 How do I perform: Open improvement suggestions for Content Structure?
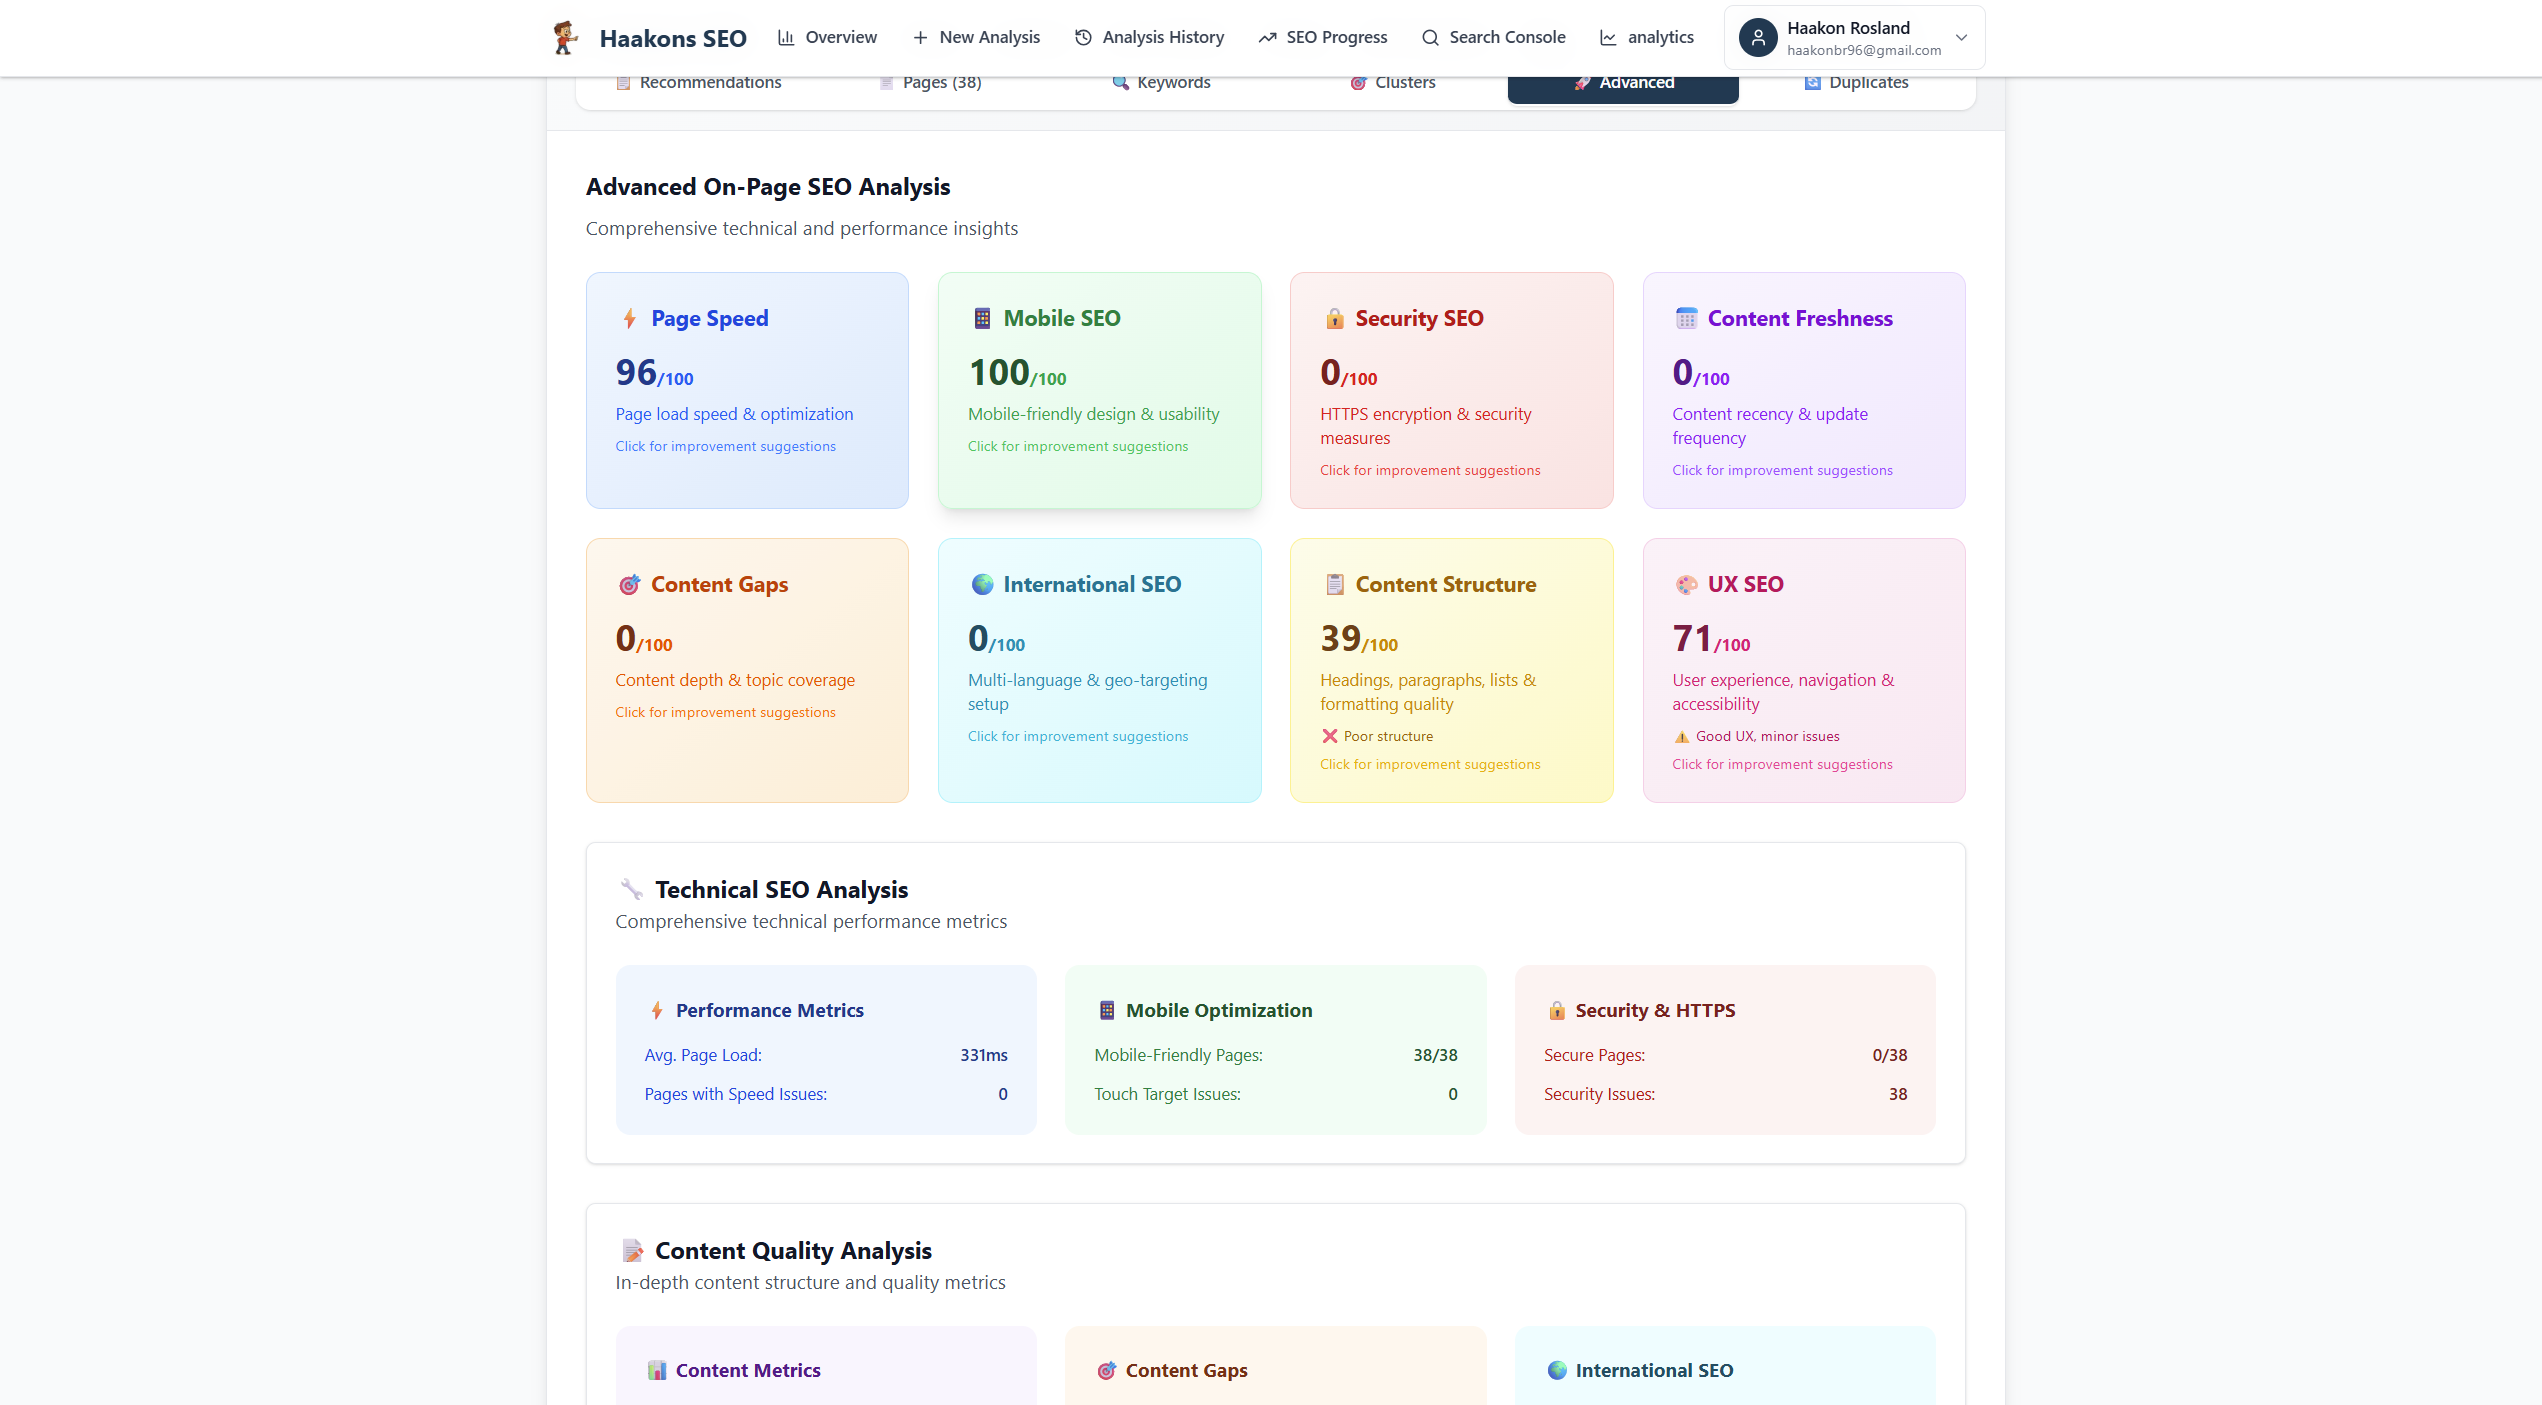[1430, 764]
